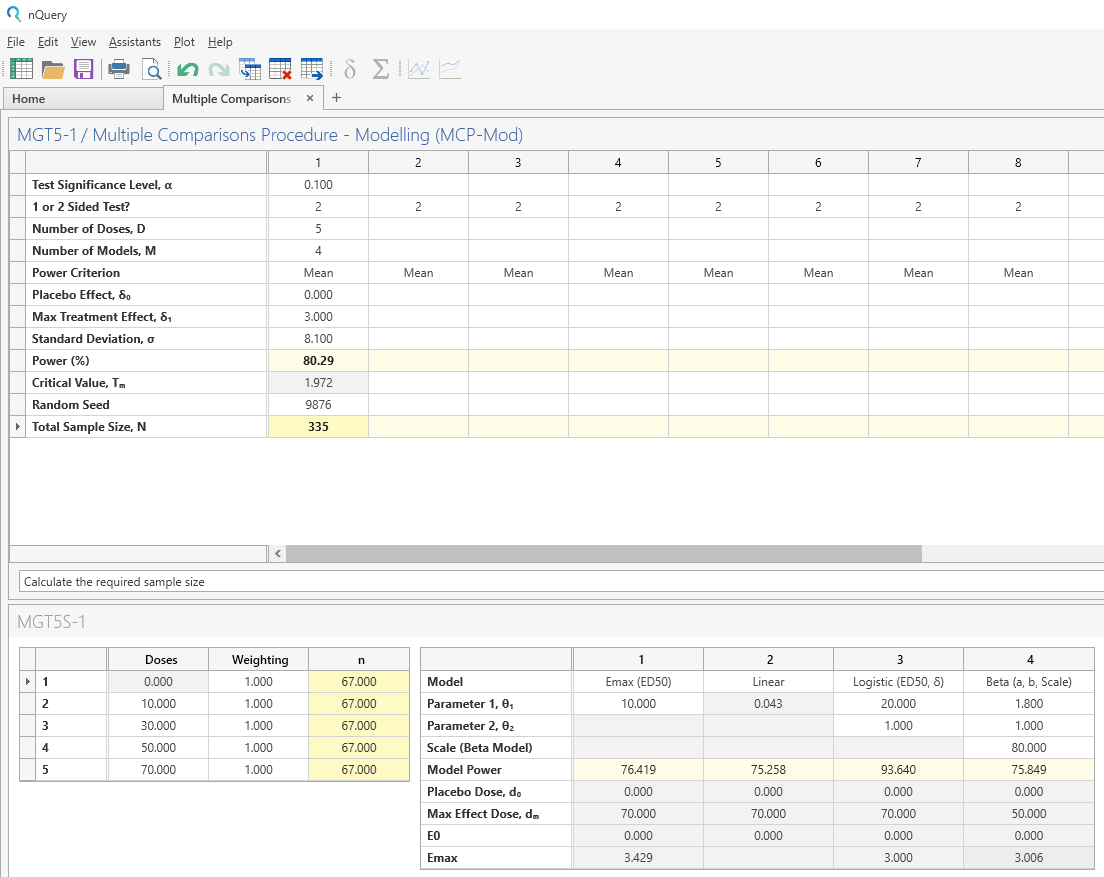This screenshot has height=877, width=1104.
Task: Add a new tab with the plus button
Action: click(x=336, y=98)
